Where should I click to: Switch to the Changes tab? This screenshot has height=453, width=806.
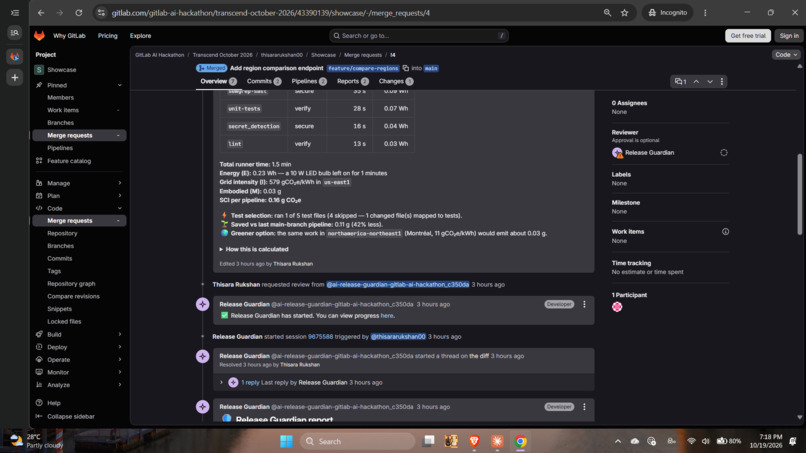pyautogui.click(x=396, y=81)
